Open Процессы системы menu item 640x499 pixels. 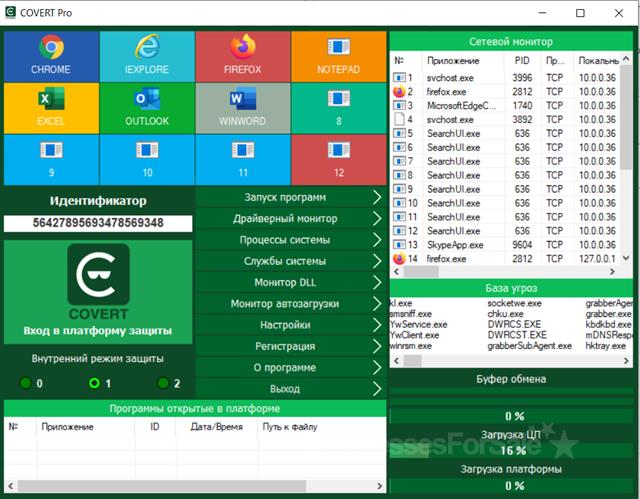coord(283,240)
